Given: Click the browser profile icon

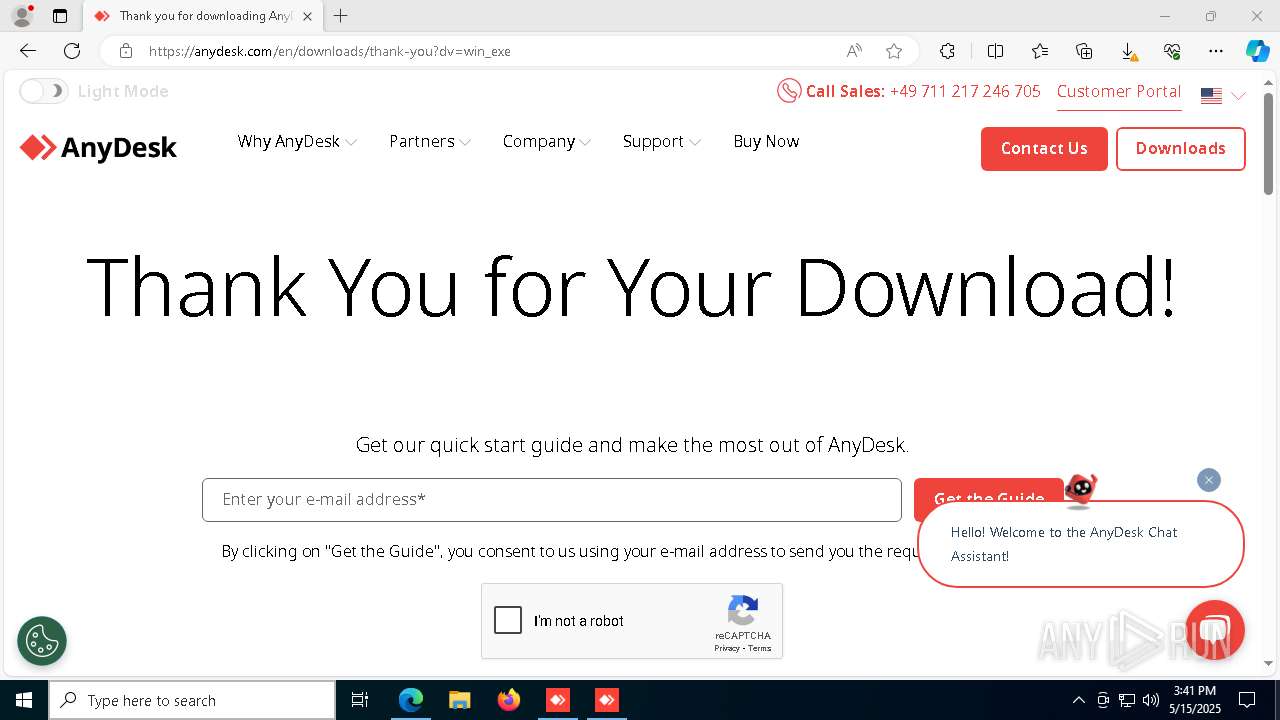Looking at the screenshot, I should pos(22,16).
